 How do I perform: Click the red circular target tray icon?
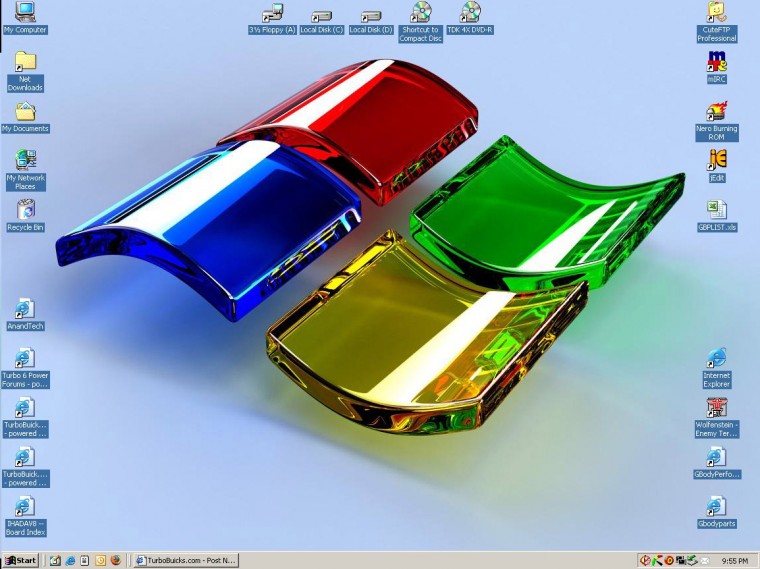point(669,561)
